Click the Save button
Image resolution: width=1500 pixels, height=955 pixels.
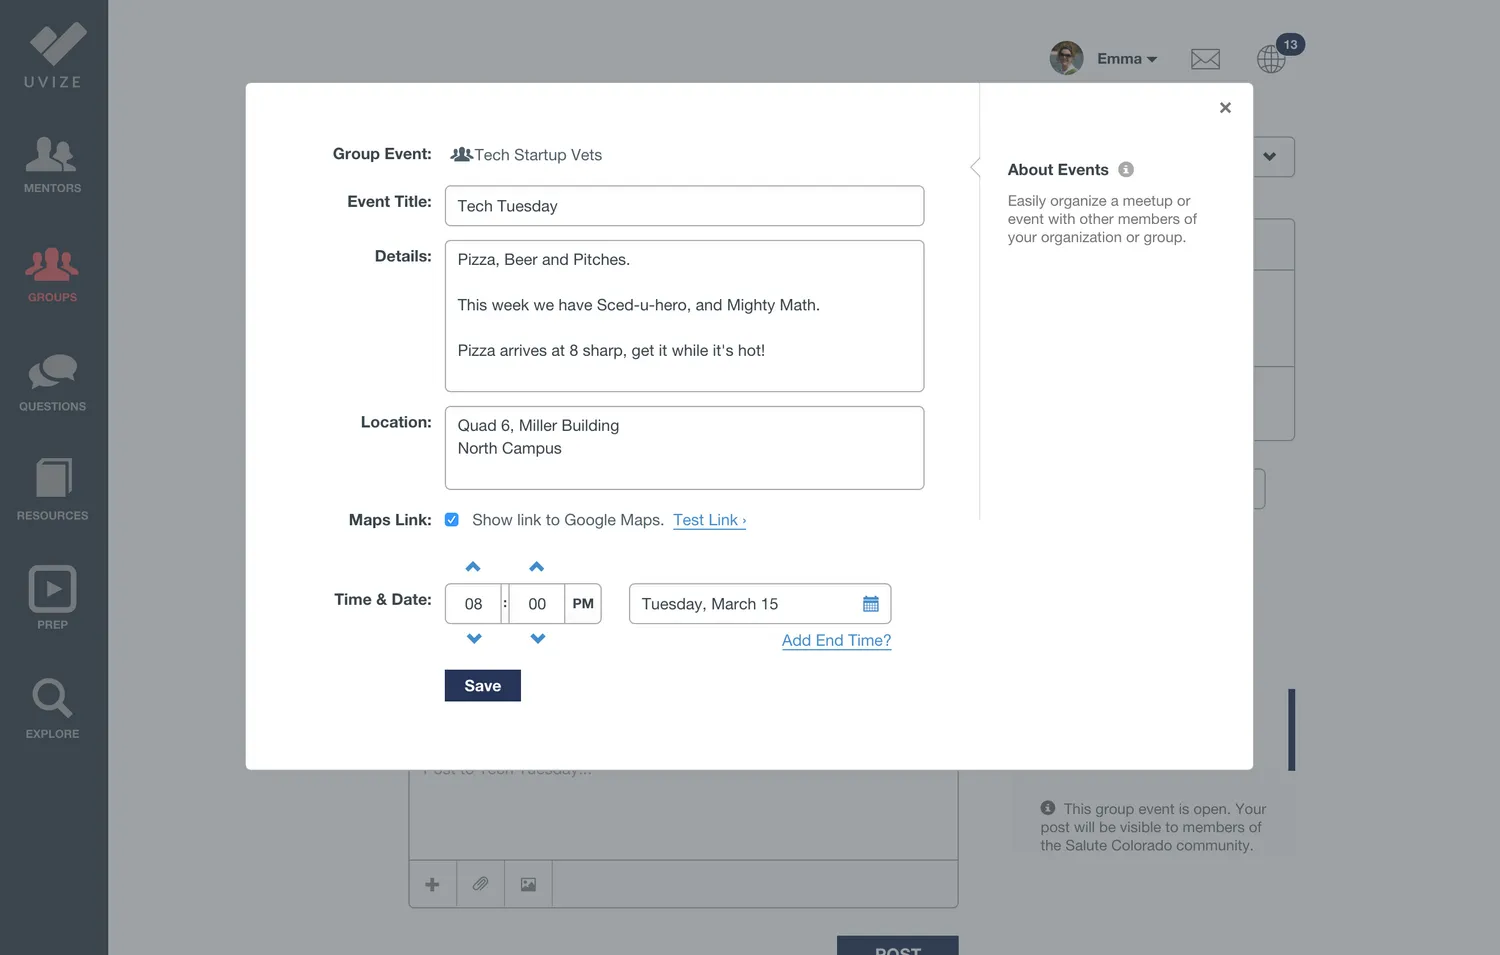coord(482,686)
